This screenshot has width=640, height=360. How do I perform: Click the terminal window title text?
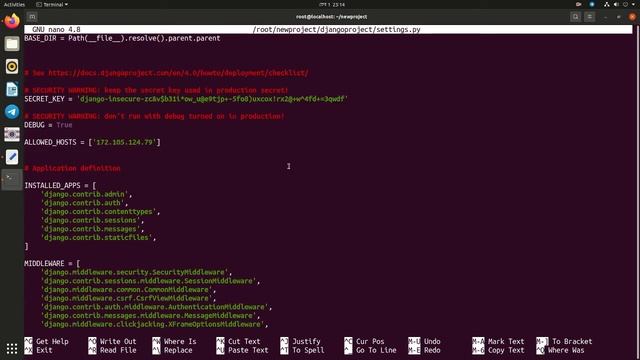331,17
